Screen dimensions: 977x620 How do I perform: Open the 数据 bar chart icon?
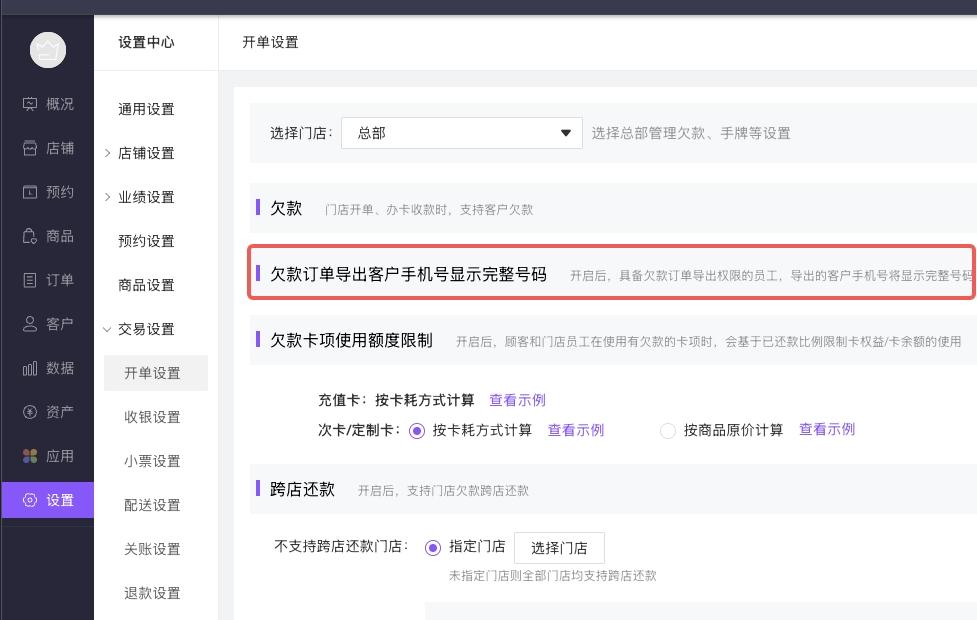pos(30,368)
